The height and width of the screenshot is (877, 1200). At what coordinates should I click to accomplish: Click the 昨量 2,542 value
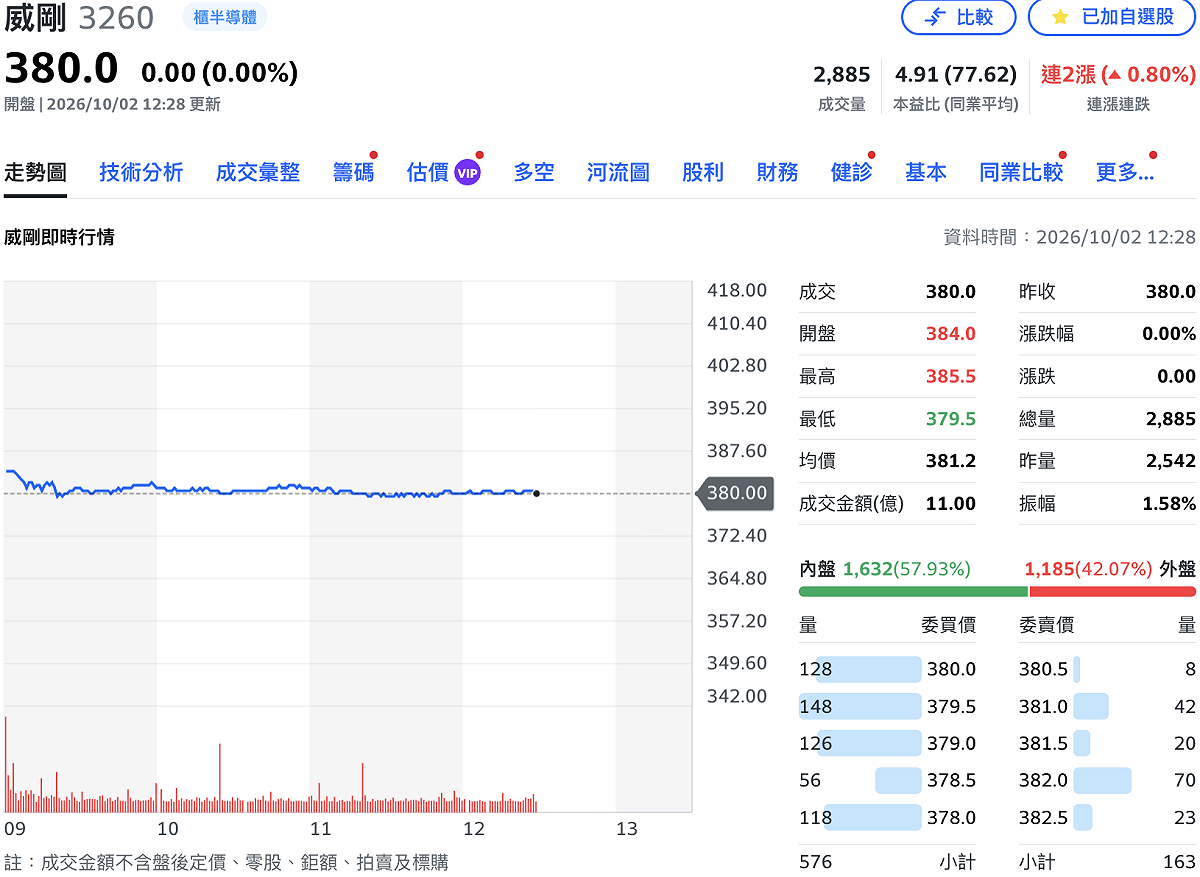(x=1171, y=461)
